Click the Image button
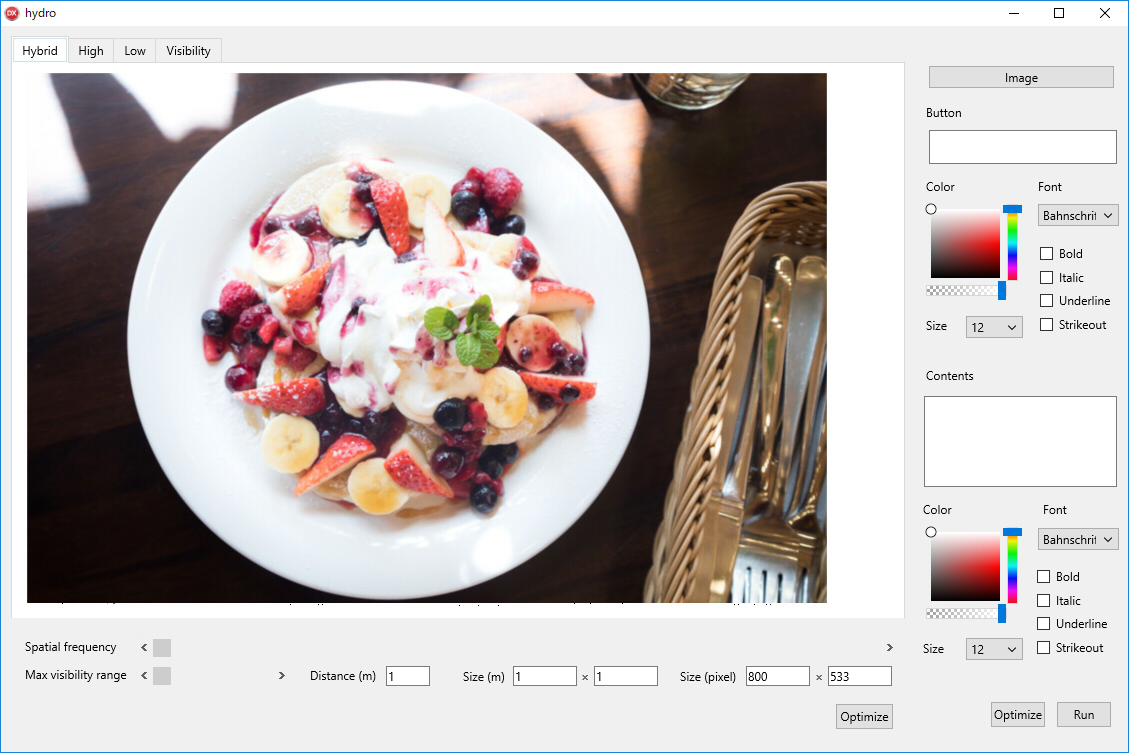 (1021, 78)
